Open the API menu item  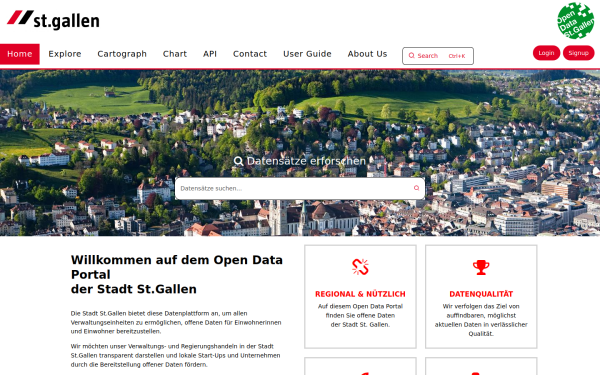click(210, 54)
